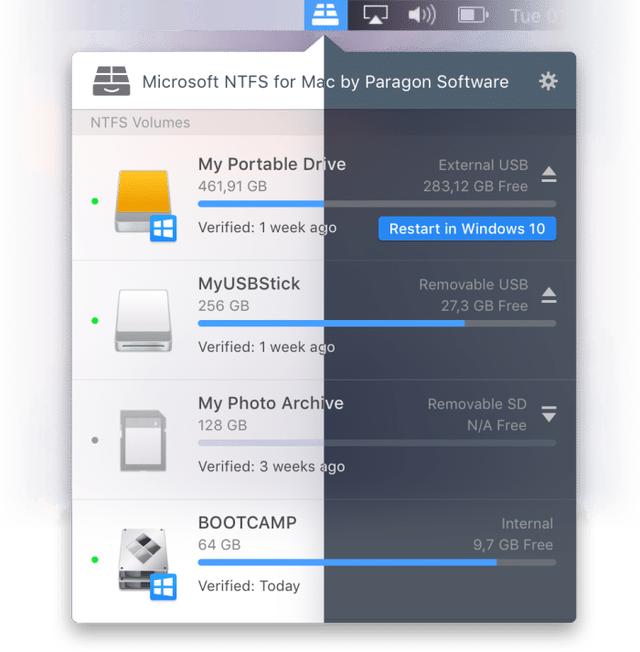
Task: Click the MyUSBStick usage bar
Action: pos(377,323)
